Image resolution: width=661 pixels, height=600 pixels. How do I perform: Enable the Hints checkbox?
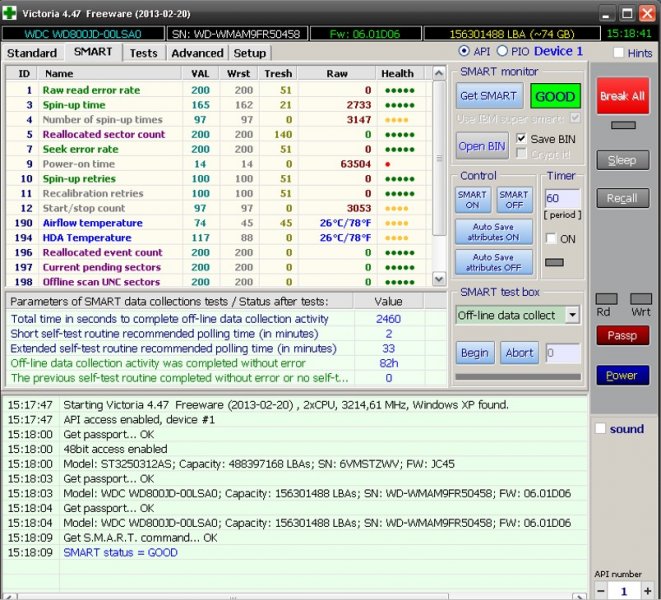[x=618, y=53]
